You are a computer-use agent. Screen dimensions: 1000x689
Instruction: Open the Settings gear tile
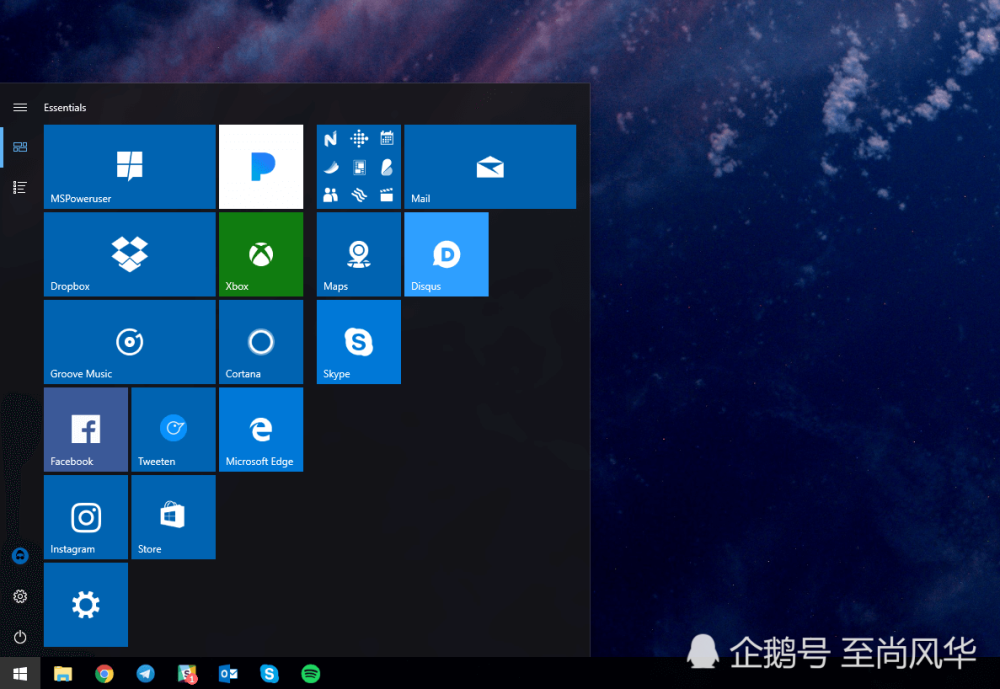(86, 605)
